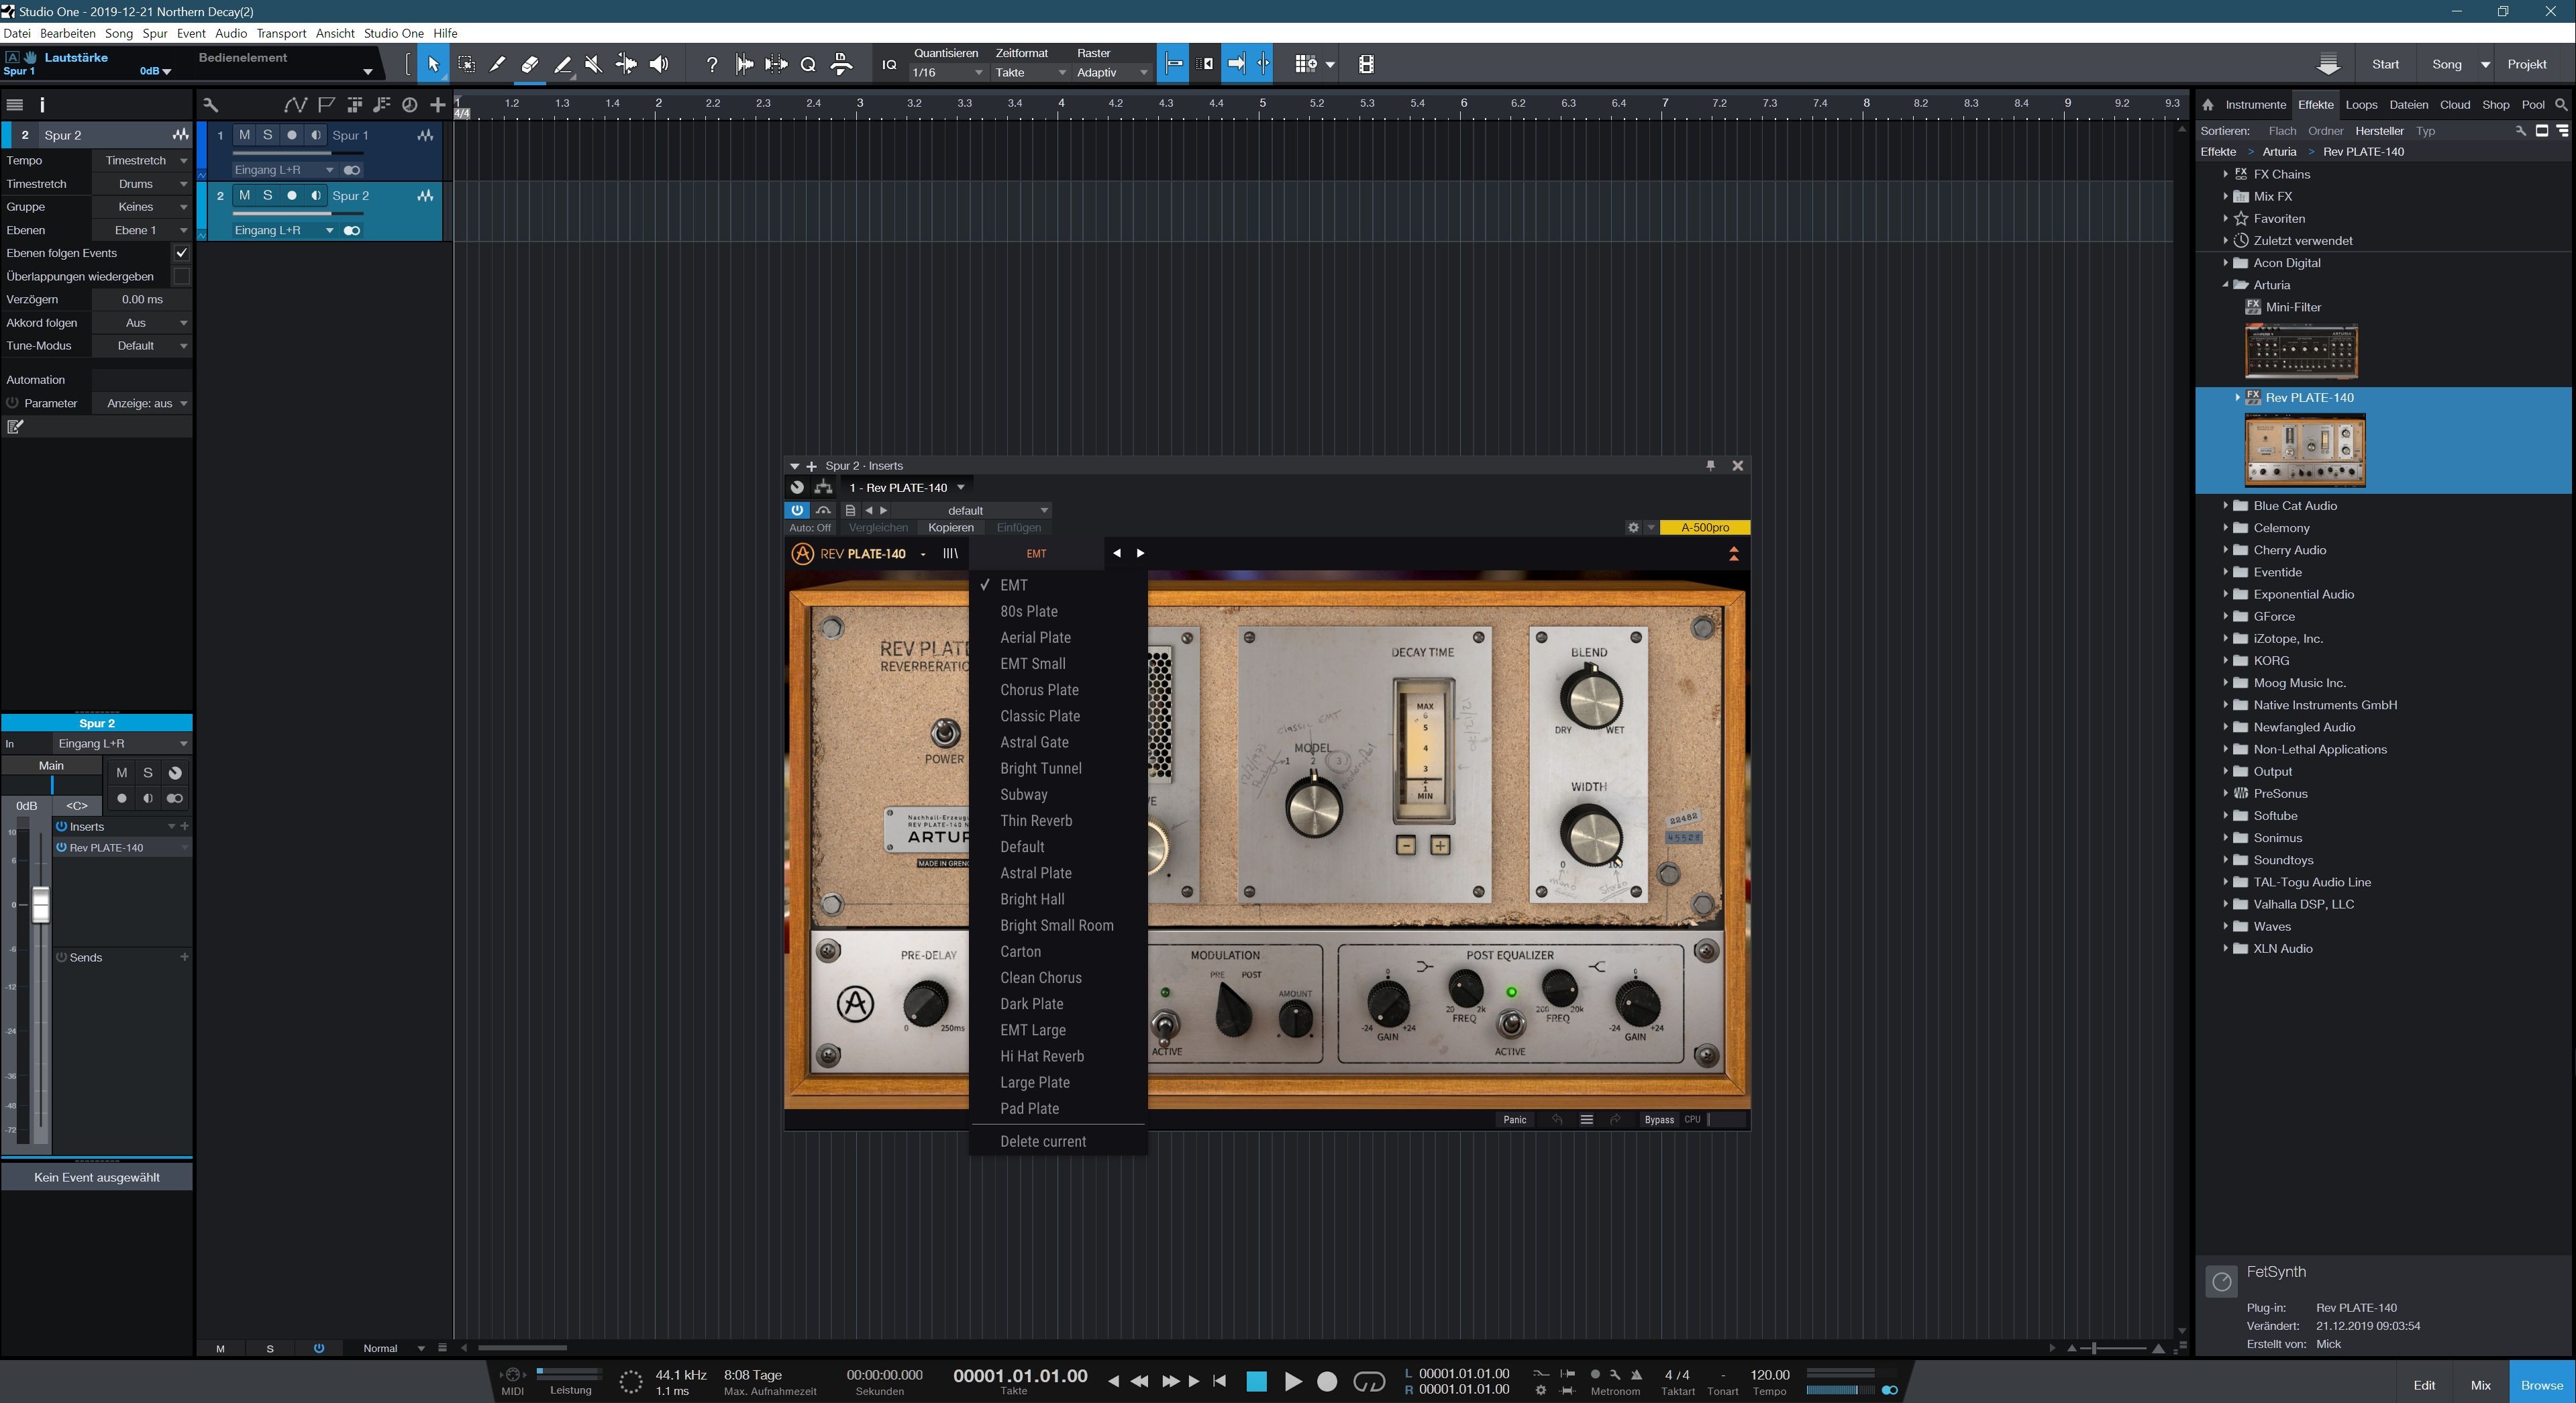Select the Arrow tool in the toolbar
2576x1403 pixels.
pyautogui.click(x=433, y=64)
